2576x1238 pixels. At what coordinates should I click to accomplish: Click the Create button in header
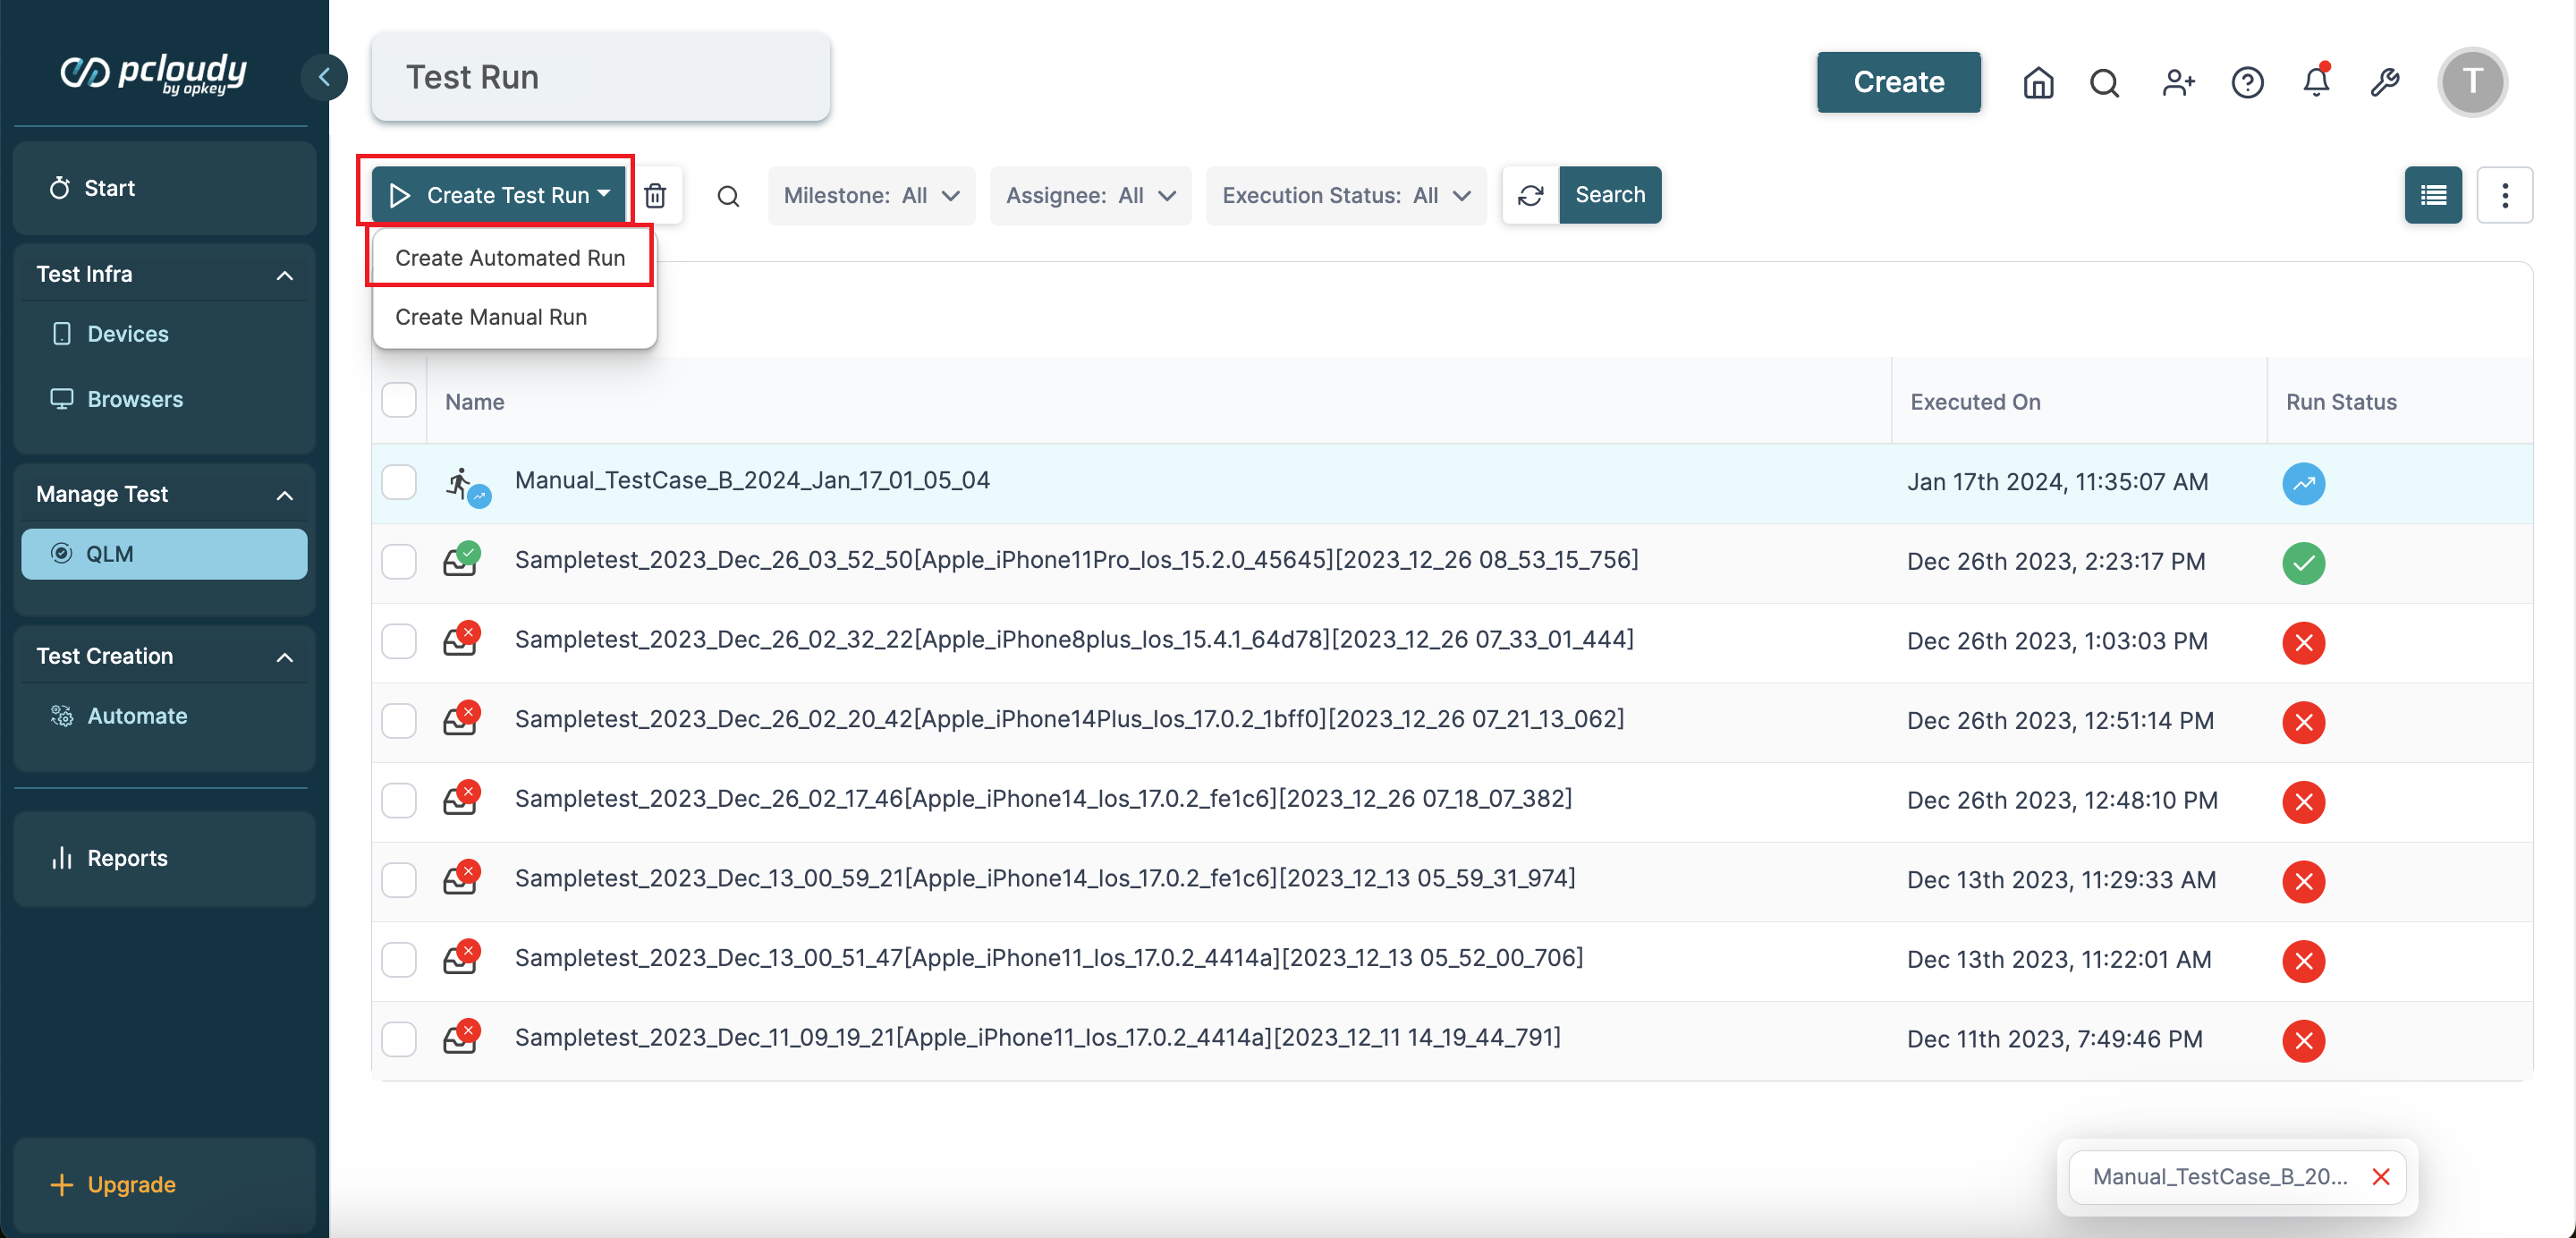1898,82
